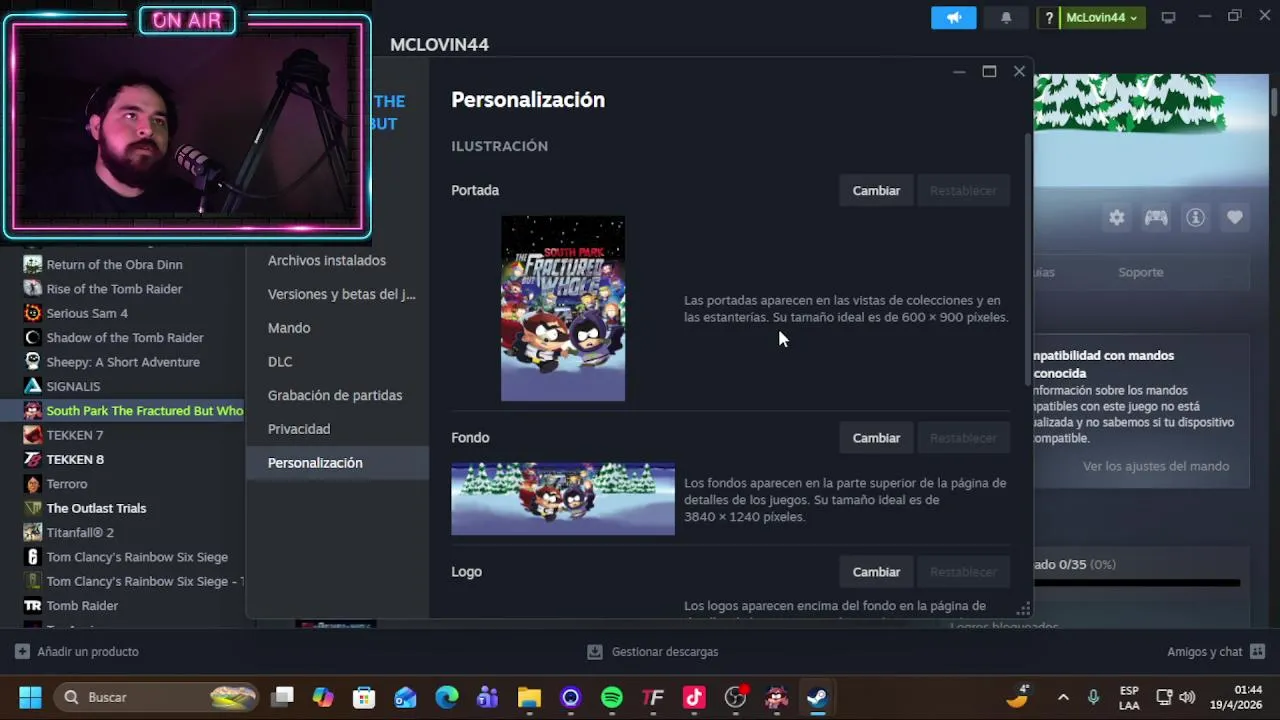Select The Outlast Trials in library
Image resolution: width=1280 pixels, height=720 pixels.
point(96,508)
